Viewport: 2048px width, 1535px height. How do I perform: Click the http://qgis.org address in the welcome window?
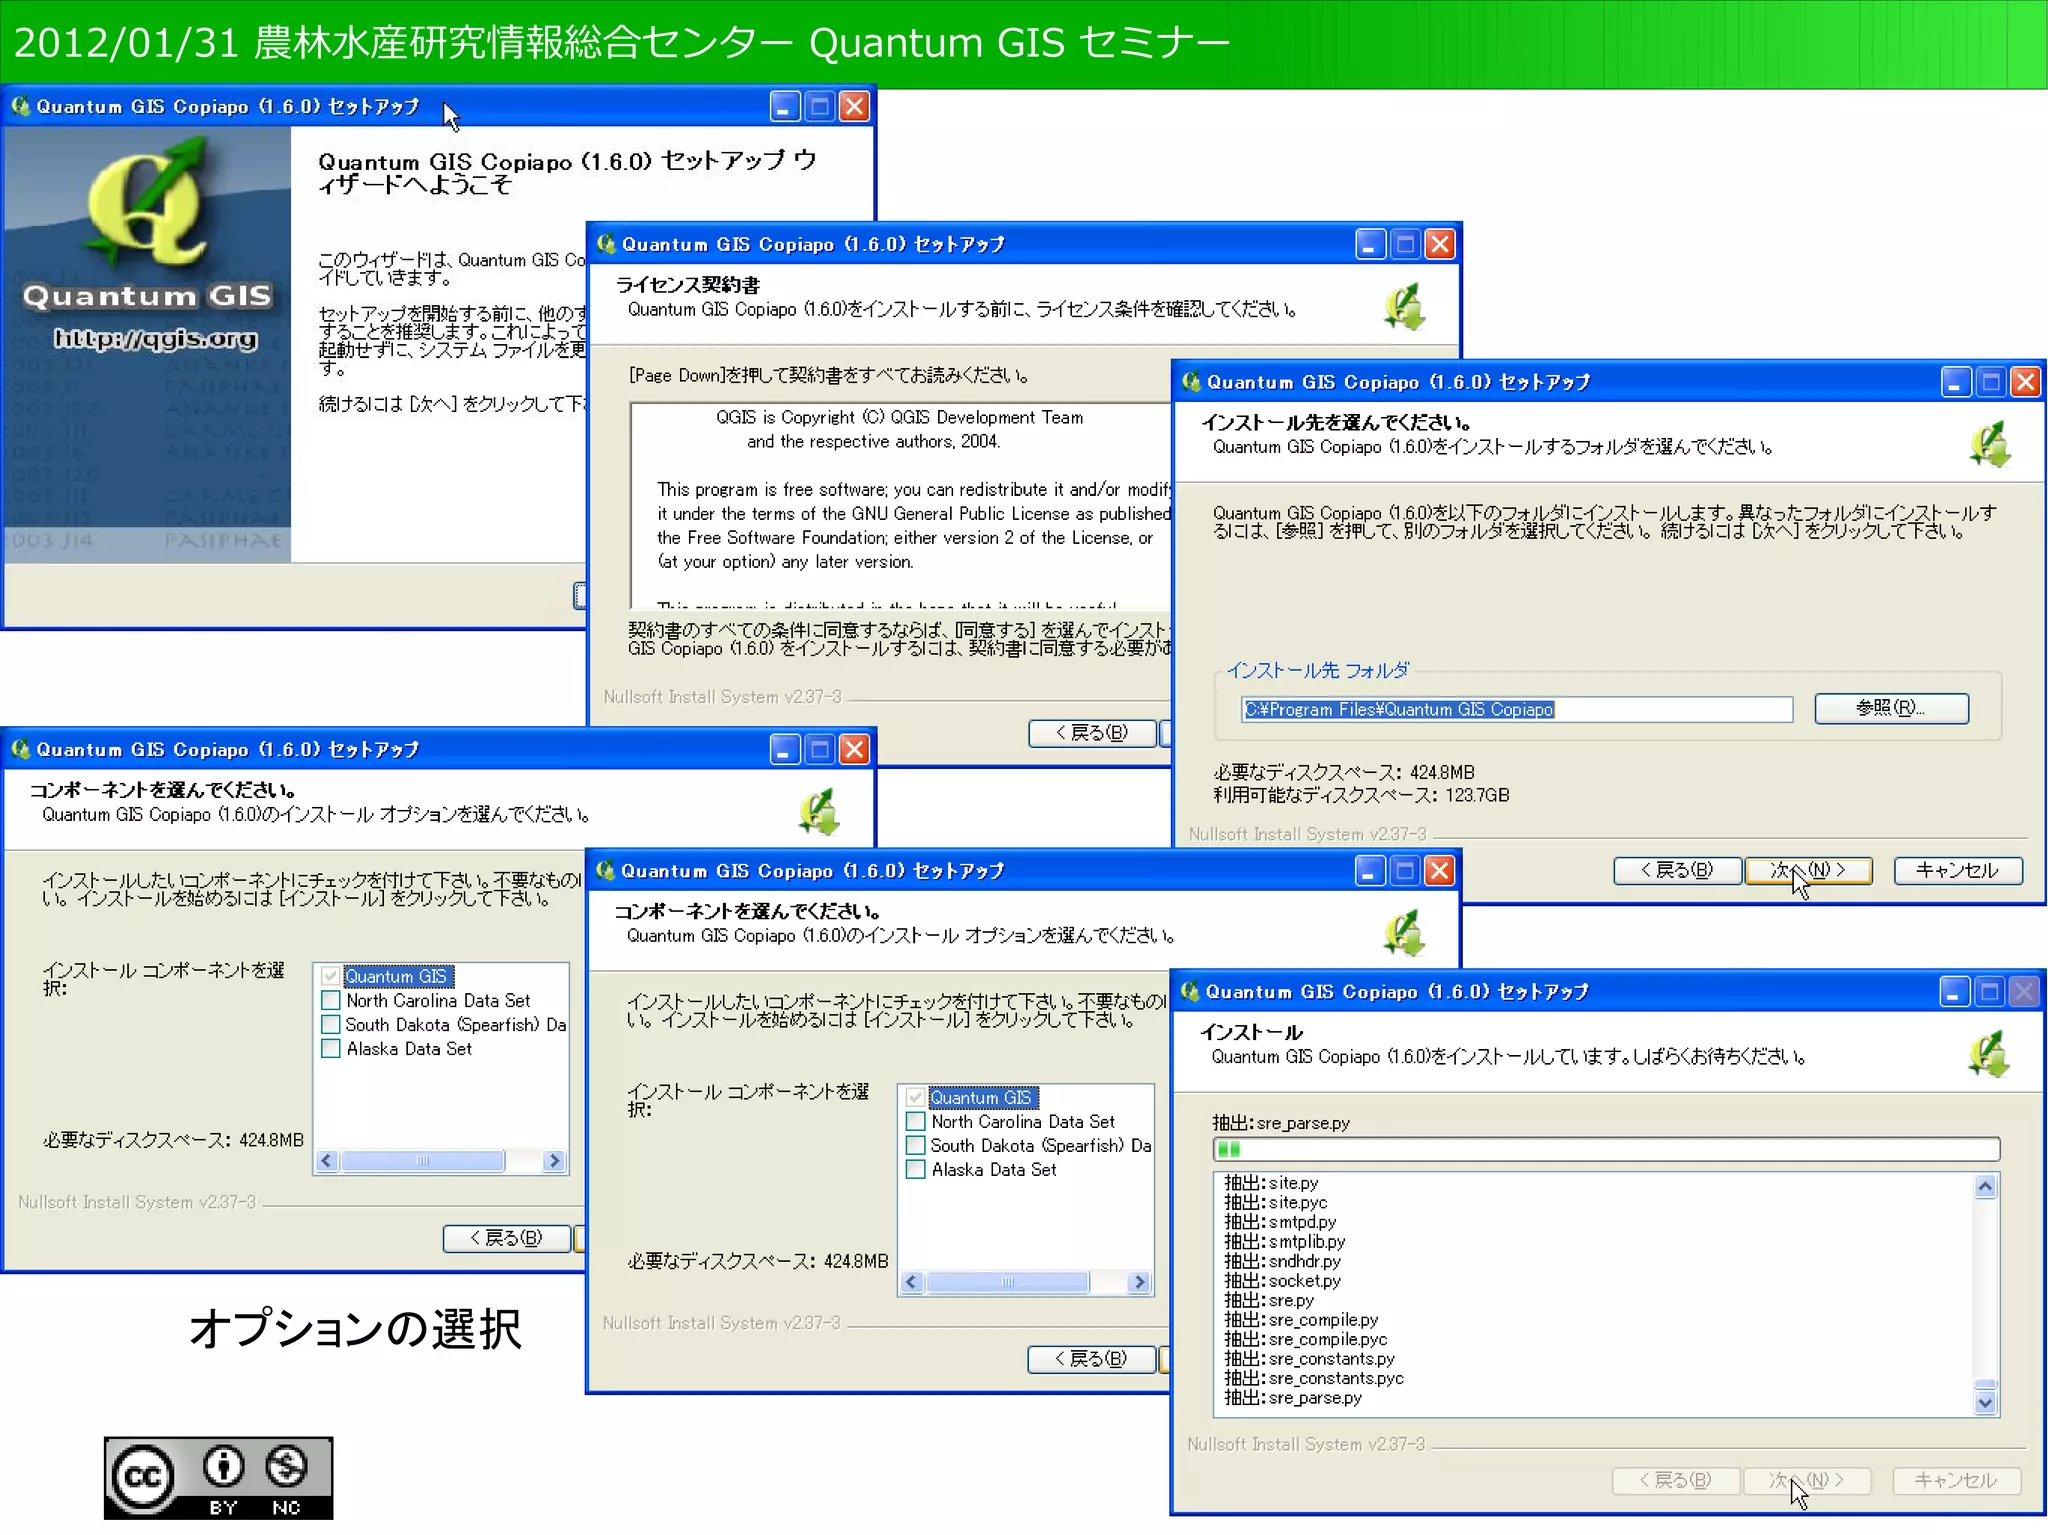click(x=155, y=339)
